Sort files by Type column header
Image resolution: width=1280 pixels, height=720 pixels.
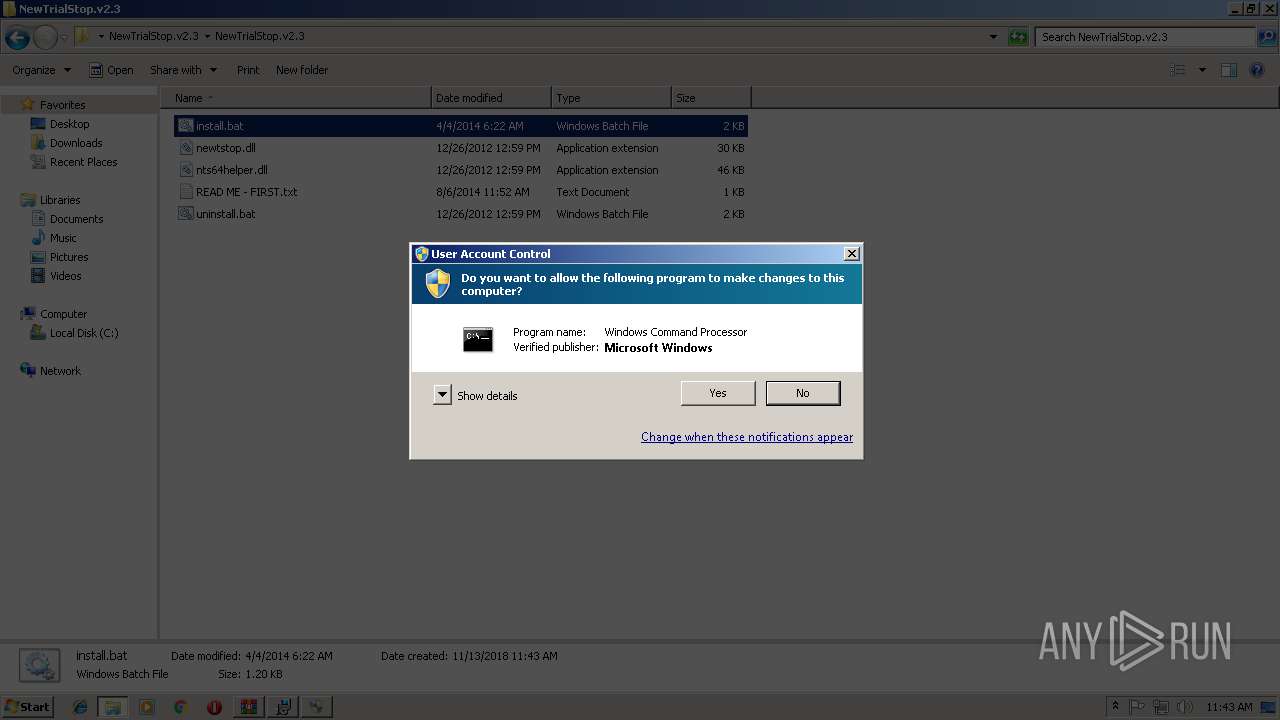click(611, 98)
